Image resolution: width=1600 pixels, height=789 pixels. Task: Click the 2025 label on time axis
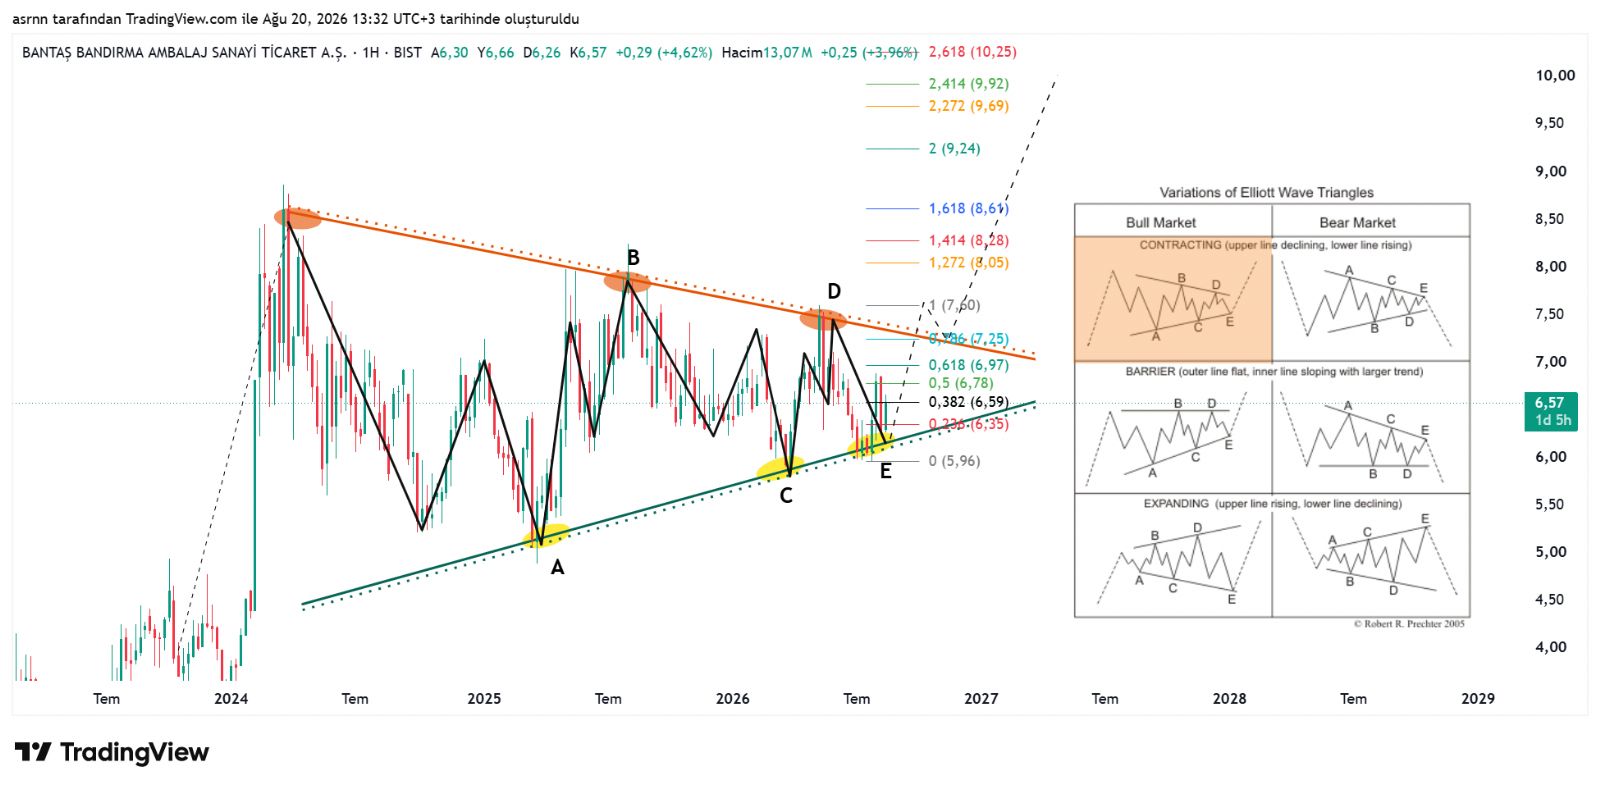484,699
